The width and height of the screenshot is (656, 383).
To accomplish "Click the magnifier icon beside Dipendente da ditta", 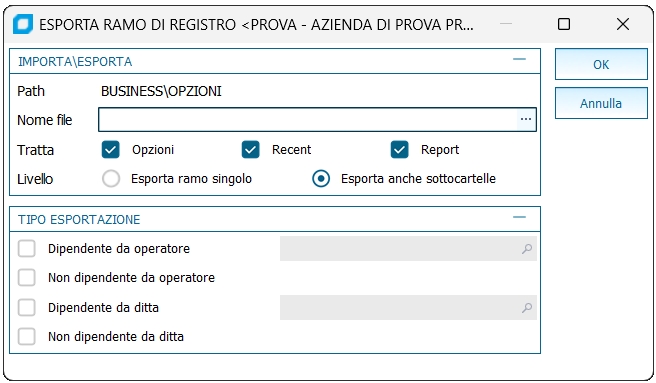I will tap(527, 308).
